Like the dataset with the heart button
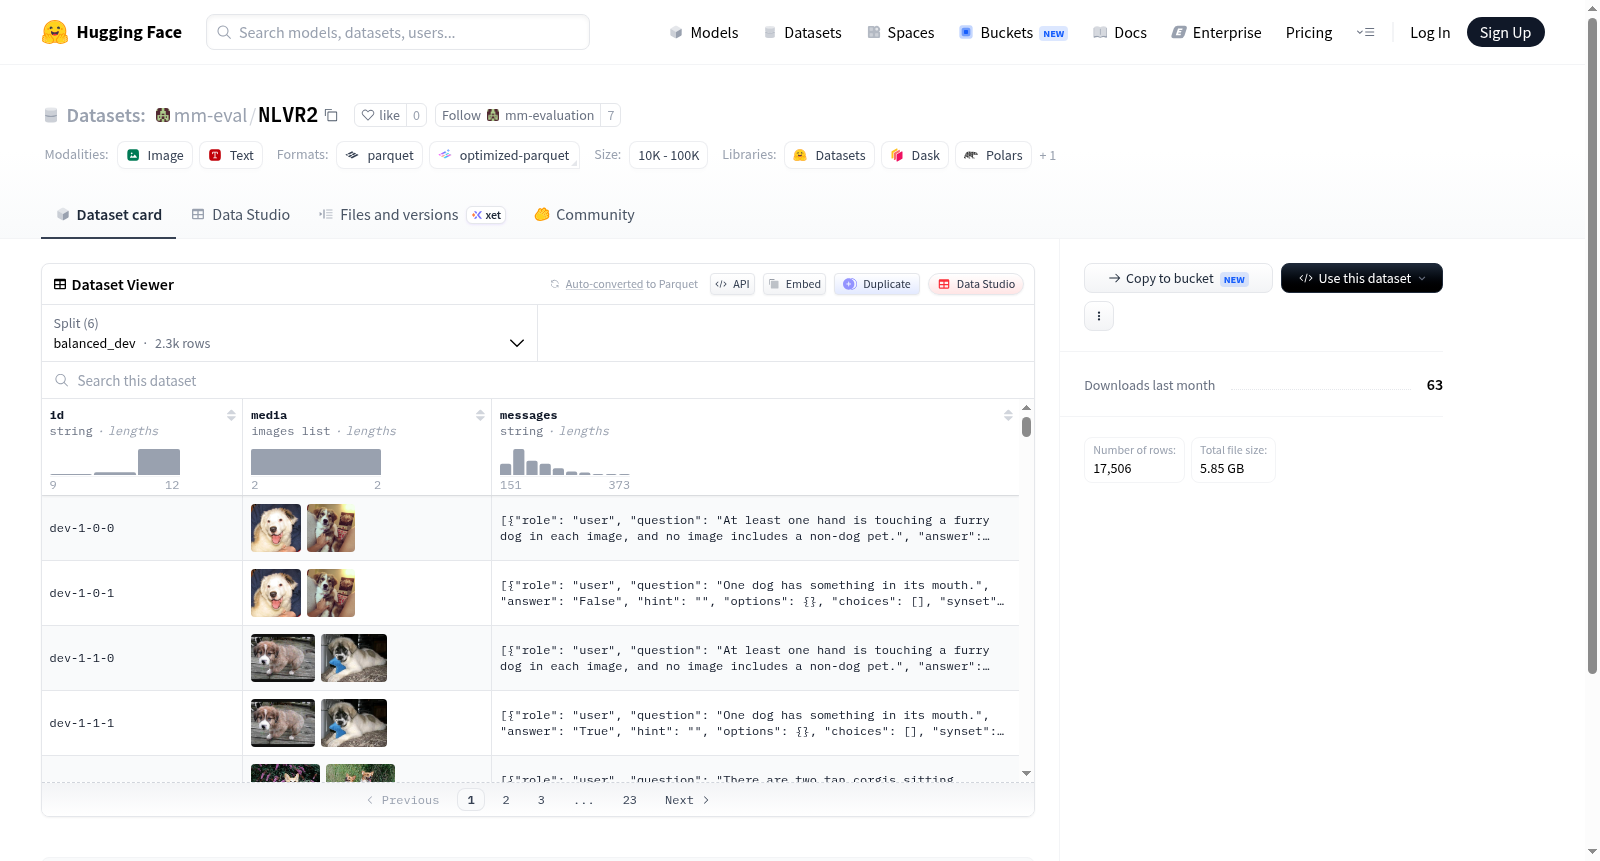 [380, 115]
